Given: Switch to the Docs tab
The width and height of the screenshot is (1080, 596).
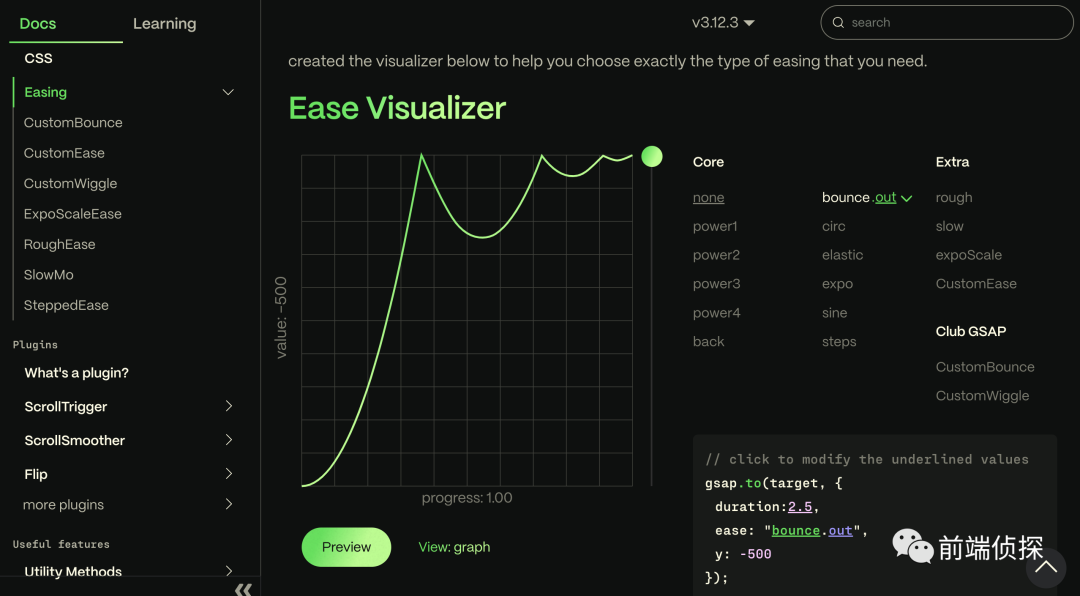Looking at the screenshot, I should pos(38,23).
